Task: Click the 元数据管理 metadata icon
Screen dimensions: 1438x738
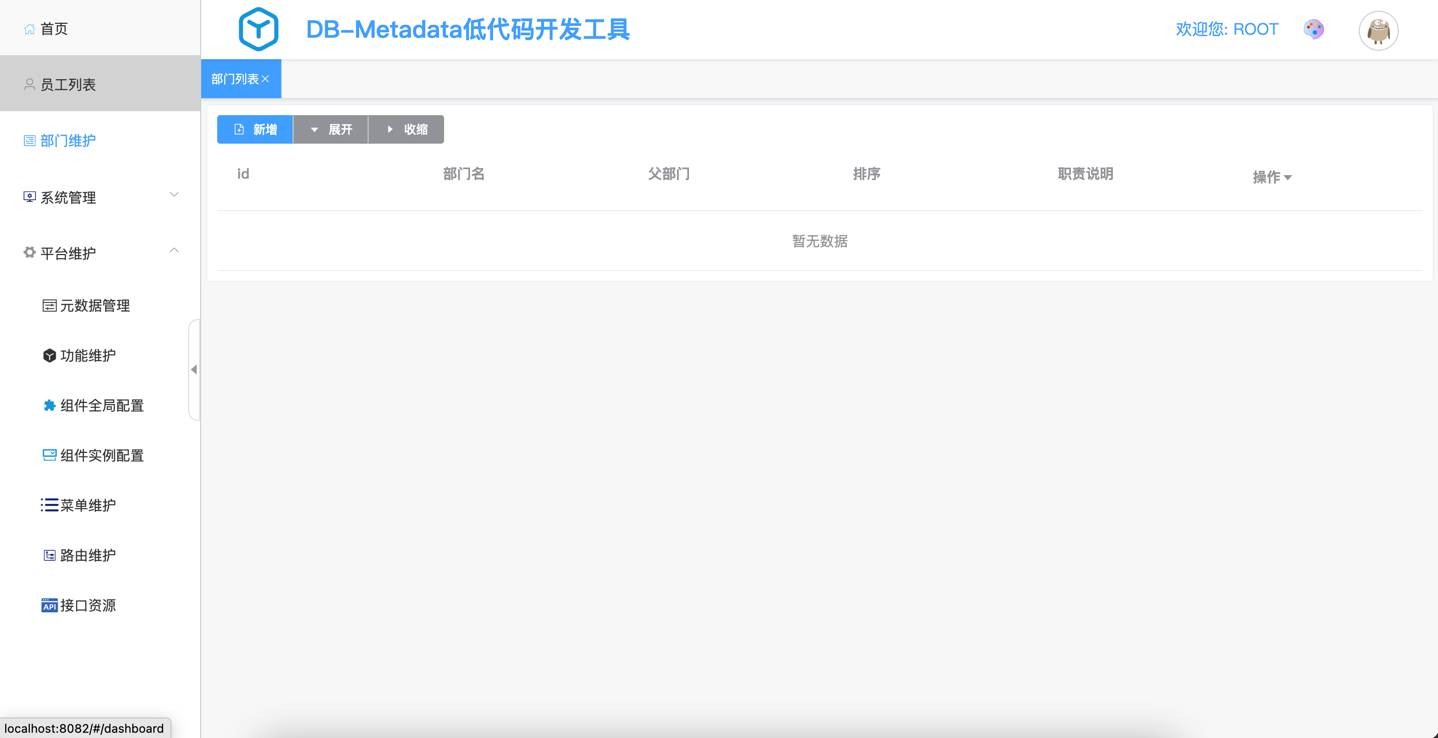Action: [x=49, y=306]
